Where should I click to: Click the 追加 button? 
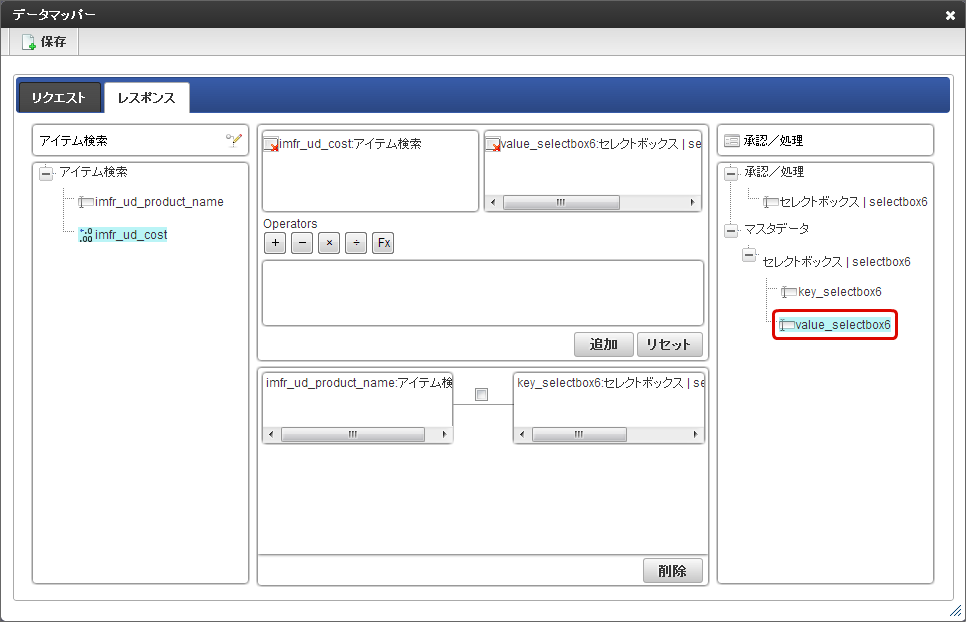604,344
